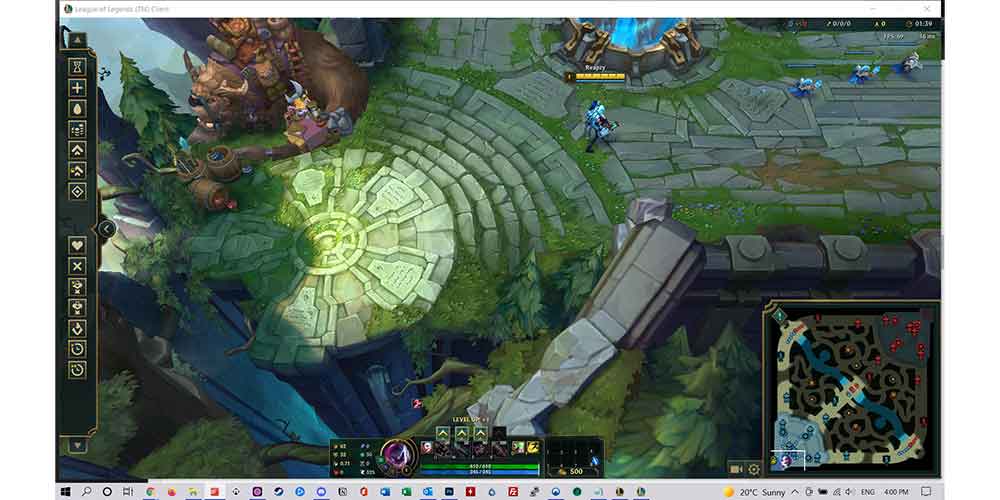Open settings gear icon beside minimap
This screenshot has width=1000, height=500.
click(754, 469)
